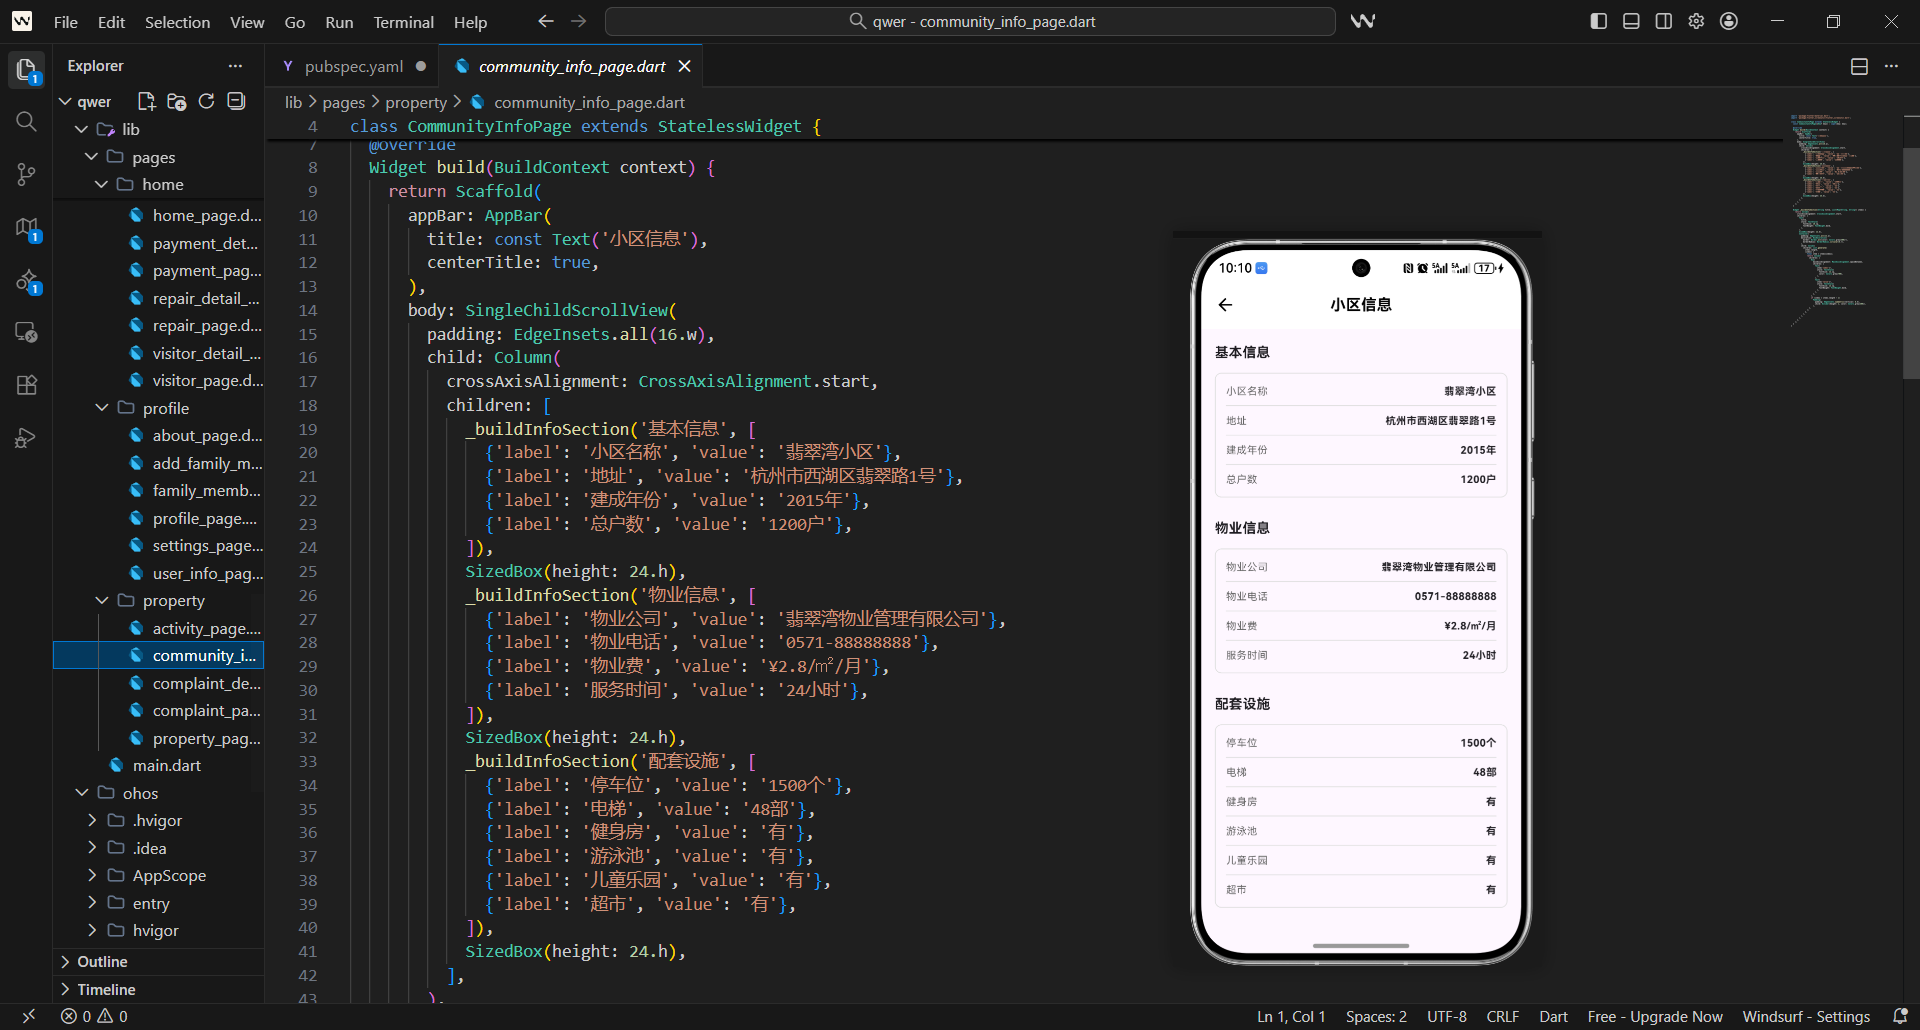Viewport: 1920px width, 1030px height.
Task: Expand the Outline section
Action: 160,961
